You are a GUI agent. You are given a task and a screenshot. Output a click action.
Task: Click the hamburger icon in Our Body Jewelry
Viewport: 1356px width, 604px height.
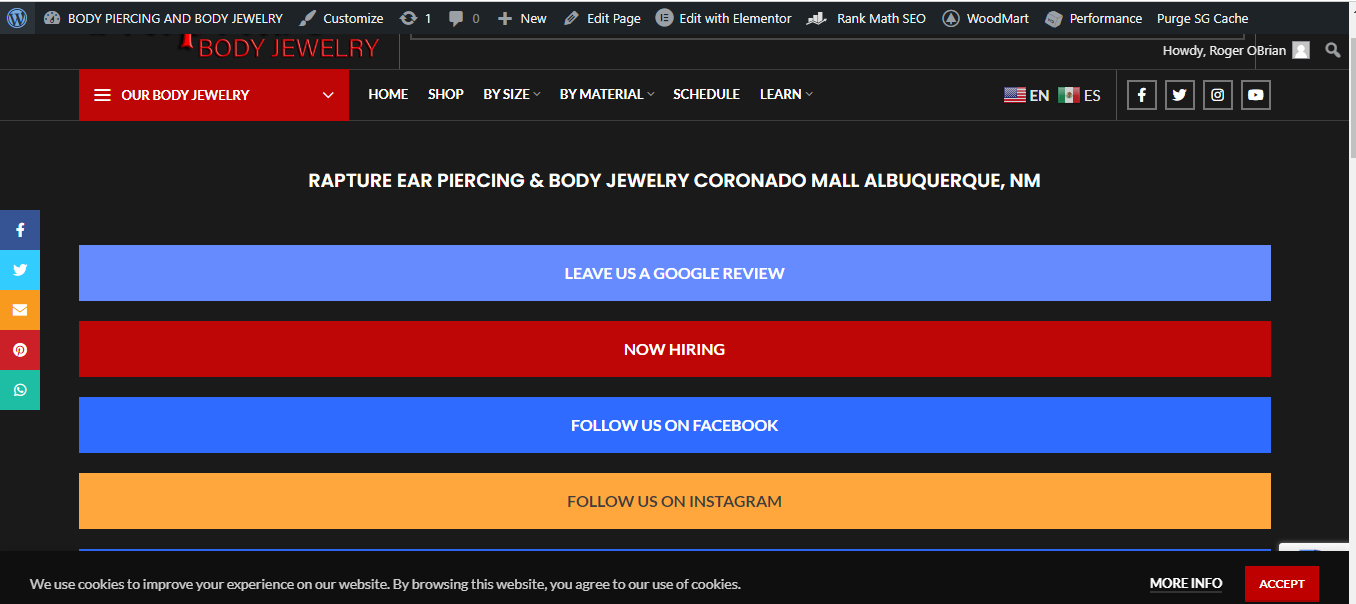[x=102, y=95]
